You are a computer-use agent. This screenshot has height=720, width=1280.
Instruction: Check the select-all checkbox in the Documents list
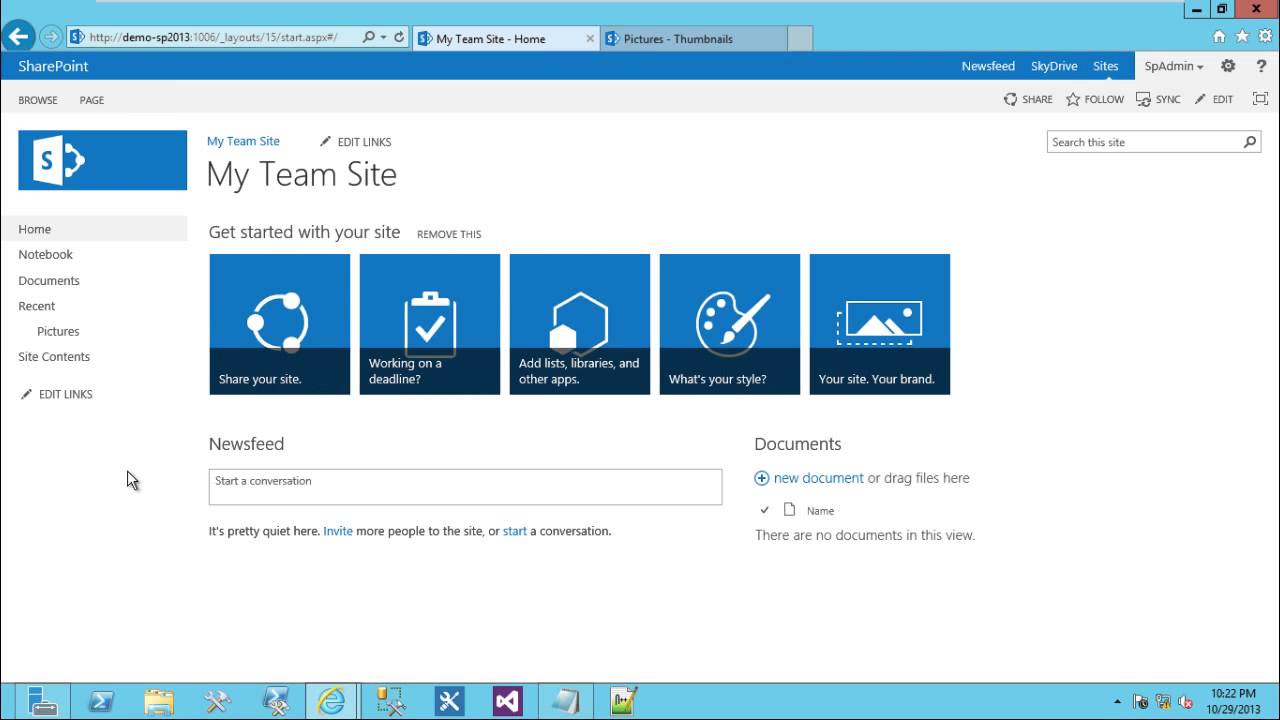(765, 510)
